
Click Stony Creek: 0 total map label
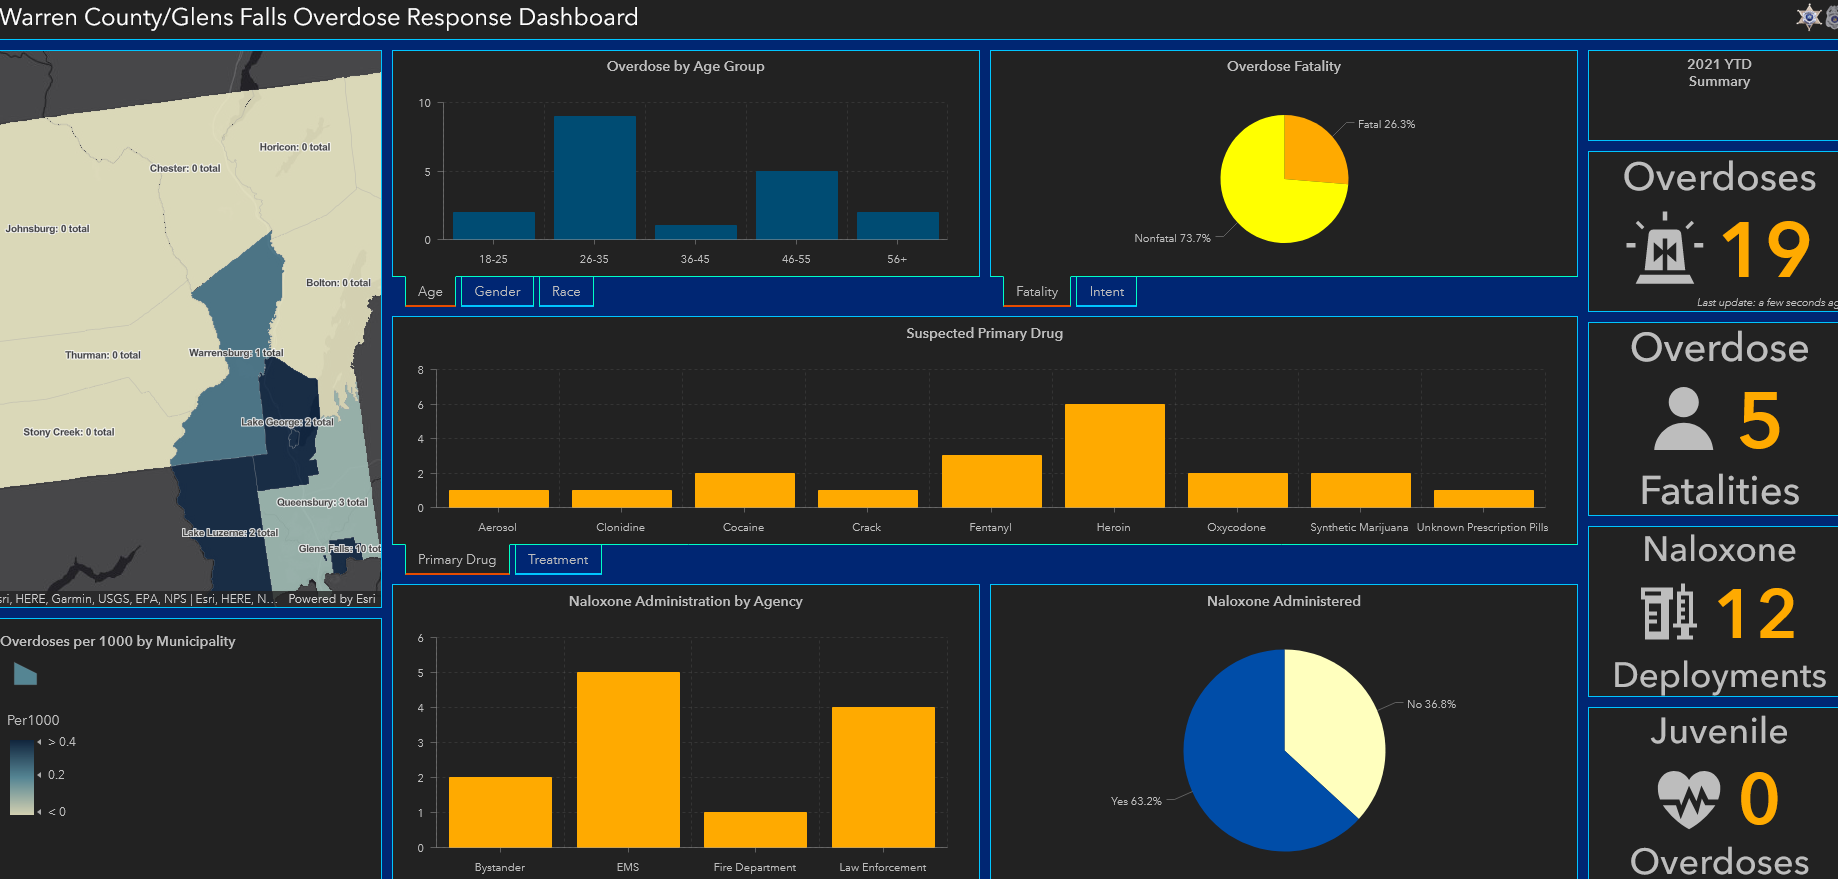coord(69,432)
